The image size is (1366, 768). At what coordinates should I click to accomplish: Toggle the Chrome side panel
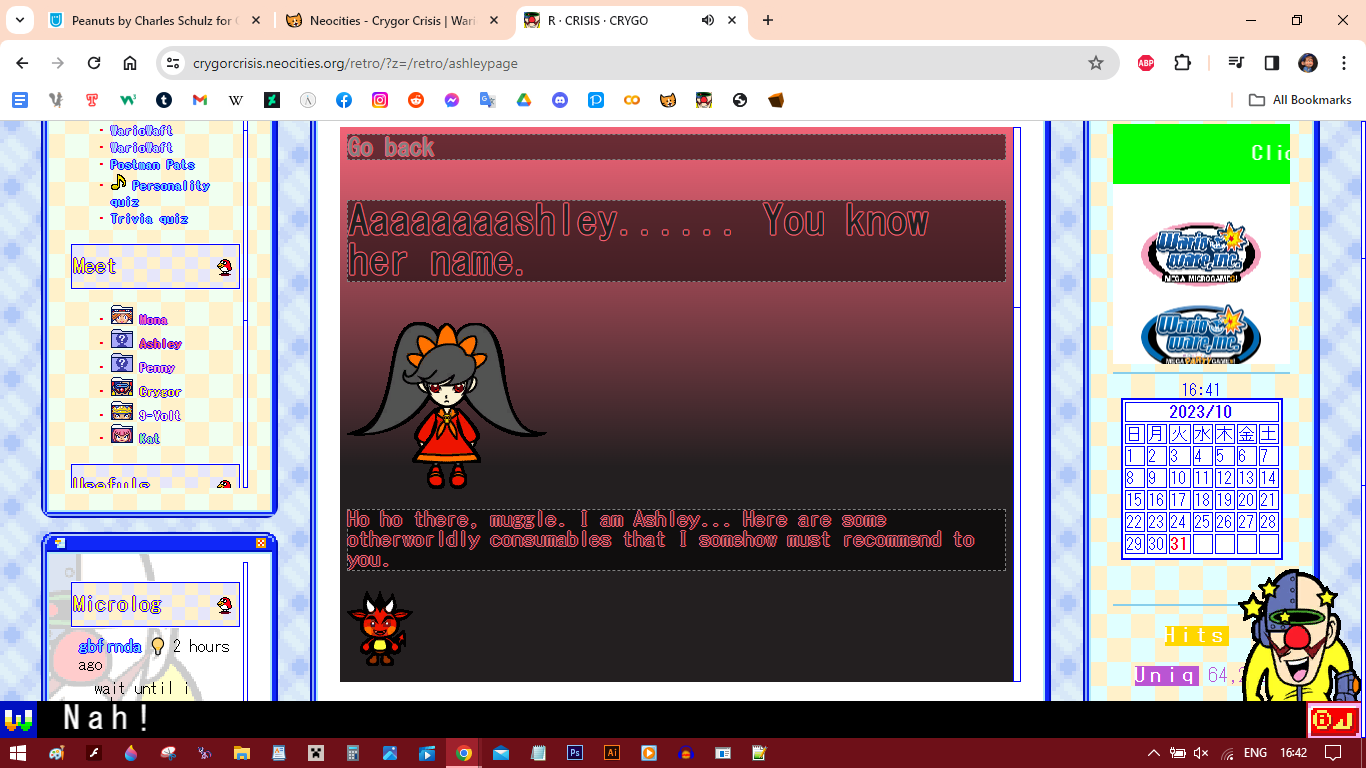(x=1272, y=63)
